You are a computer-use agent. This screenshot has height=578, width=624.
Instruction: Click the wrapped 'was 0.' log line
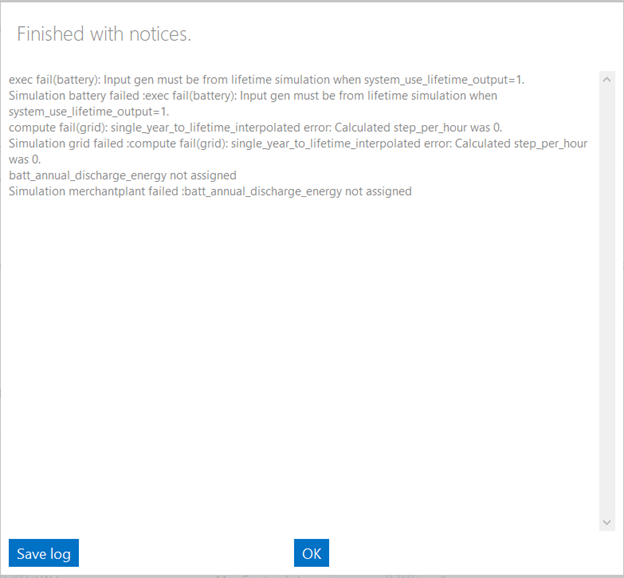(x=24, y=159)
